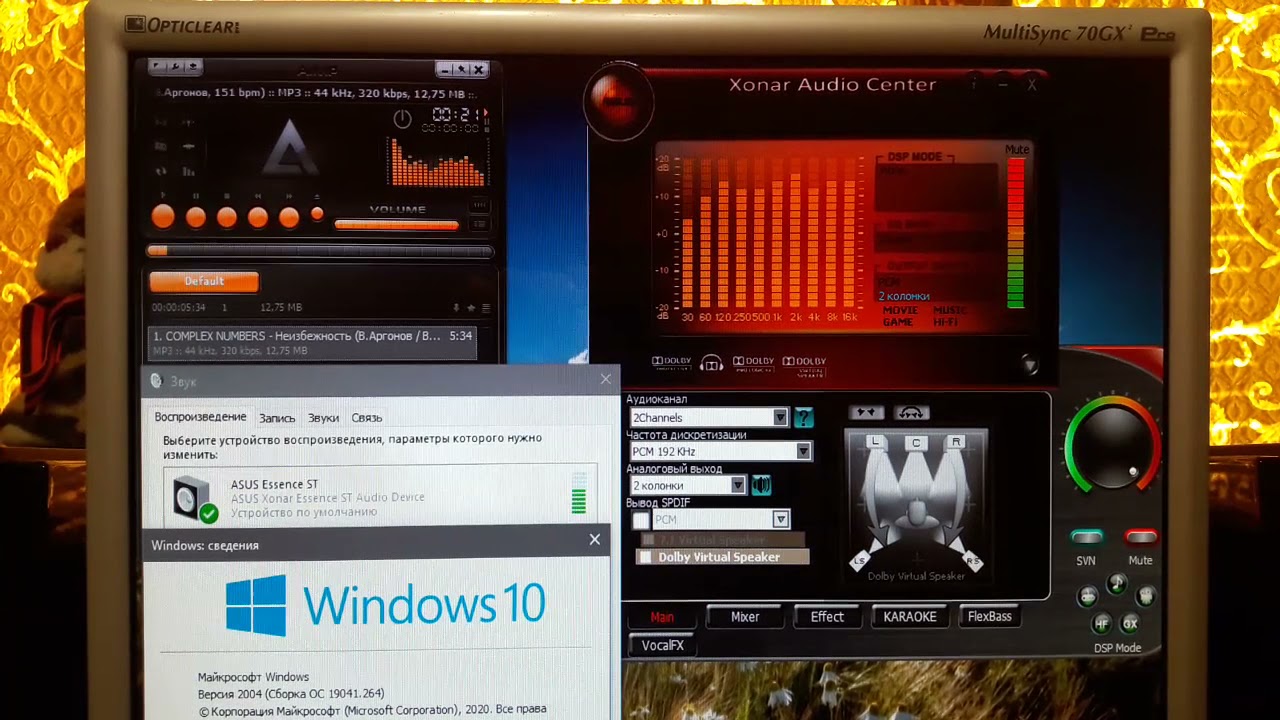This screenshot has width=1280, height=720.
Task: Click the AIMP power icon
Action: tap(402, 119)
